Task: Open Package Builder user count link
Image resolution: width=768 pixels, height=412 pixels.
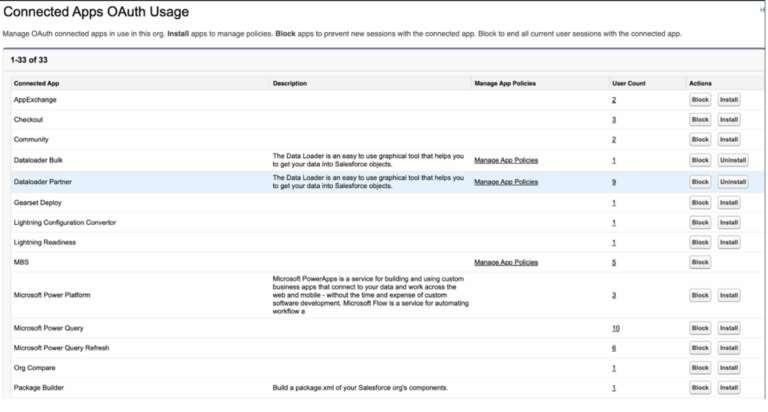Action: pyautogui.click(x=614, y=388)
